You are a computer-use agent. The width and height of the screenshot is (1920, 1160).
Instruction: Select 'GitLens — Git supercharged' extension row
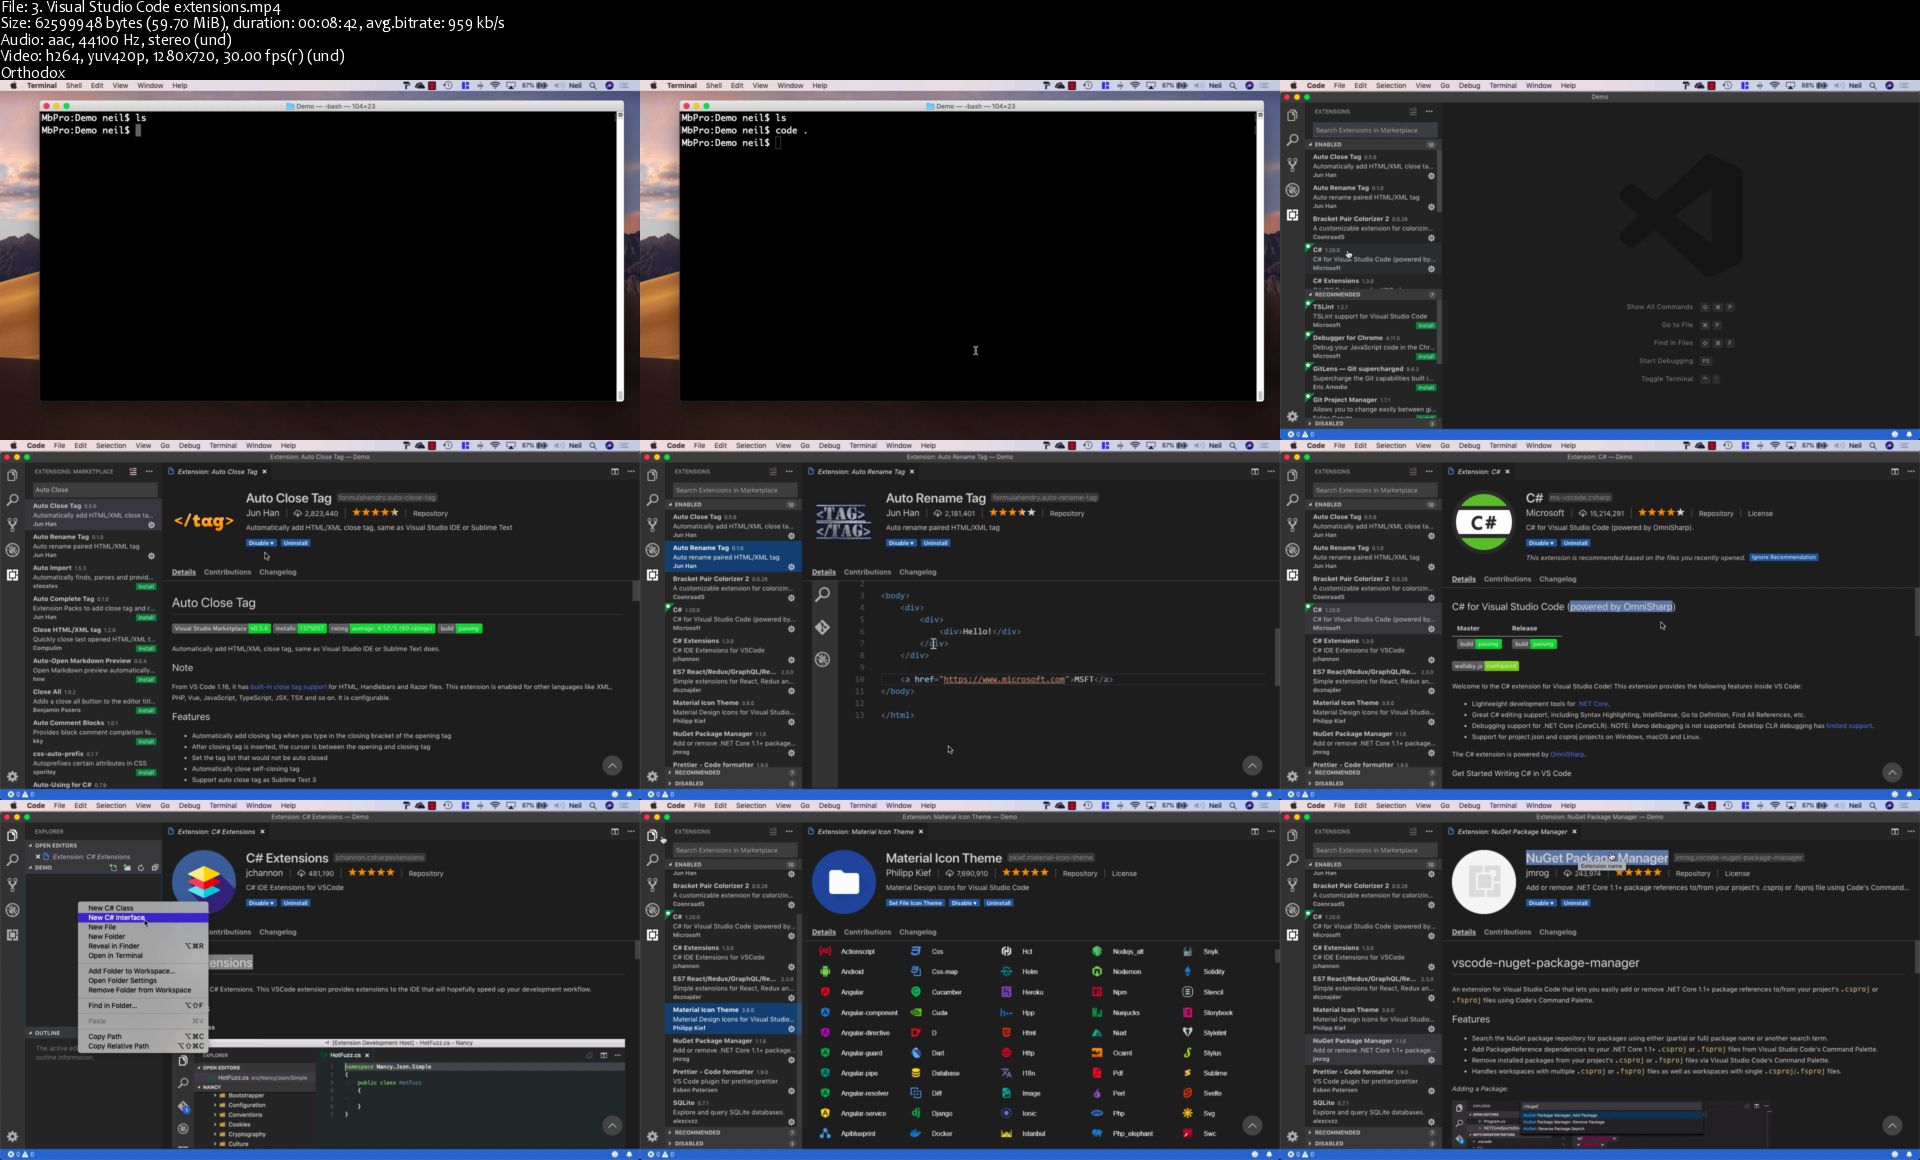(1373, 378)
